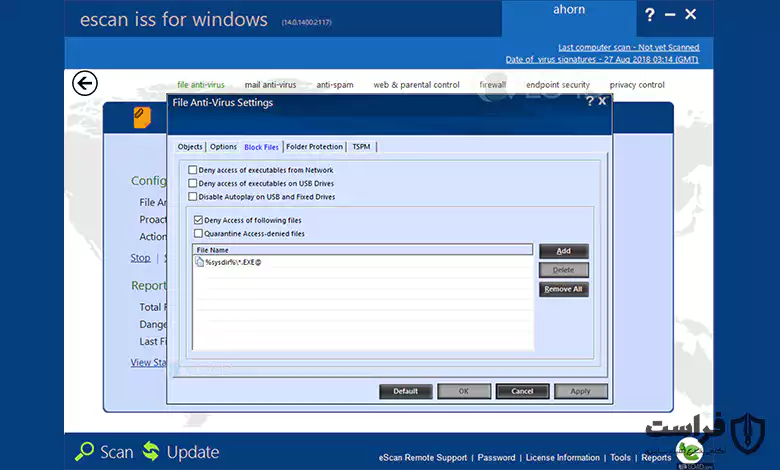Check Quarantine Access-denied files option
This screenshot has width=780, height=470.
[x=198, y=234]
